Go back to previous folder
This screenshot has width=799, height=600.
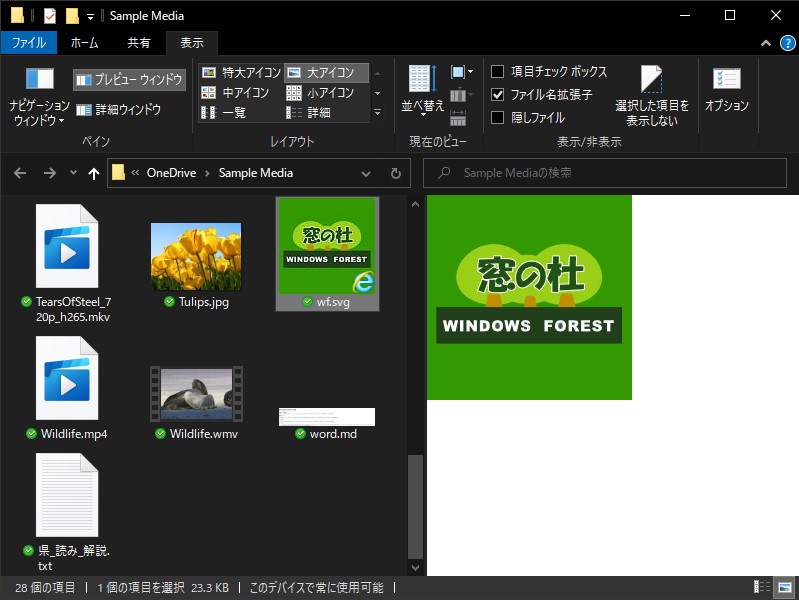[x=20, y=173]
